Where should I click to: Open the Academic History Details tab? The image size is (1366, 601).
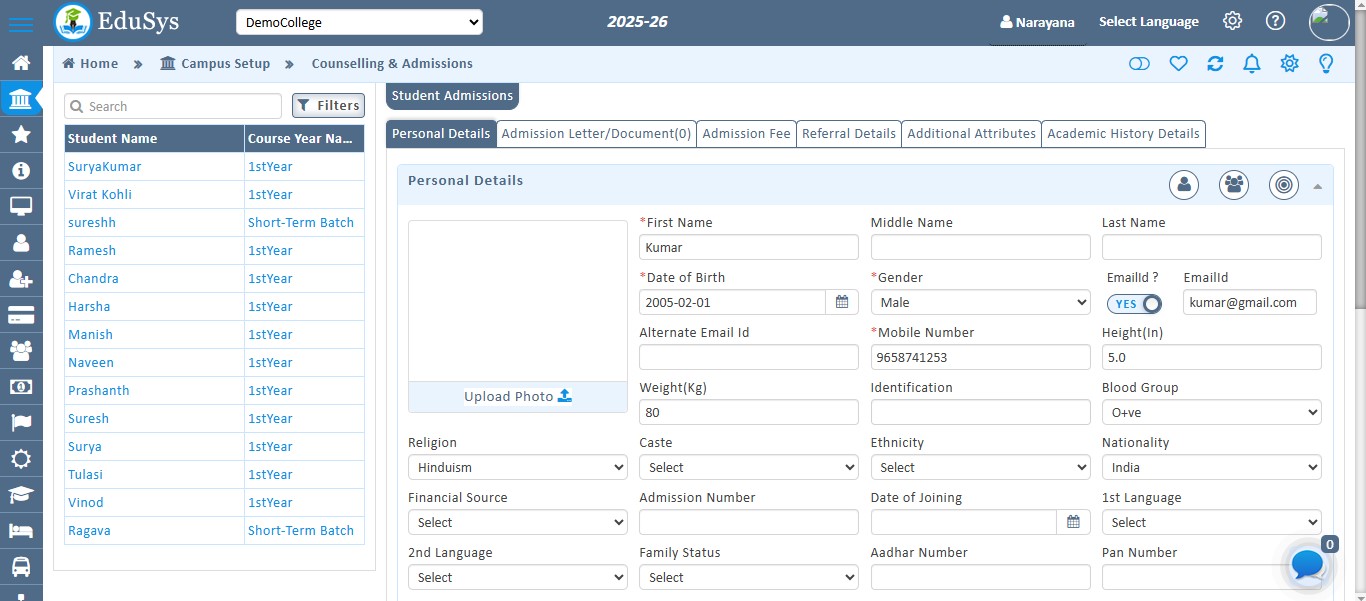[1123, 133]
